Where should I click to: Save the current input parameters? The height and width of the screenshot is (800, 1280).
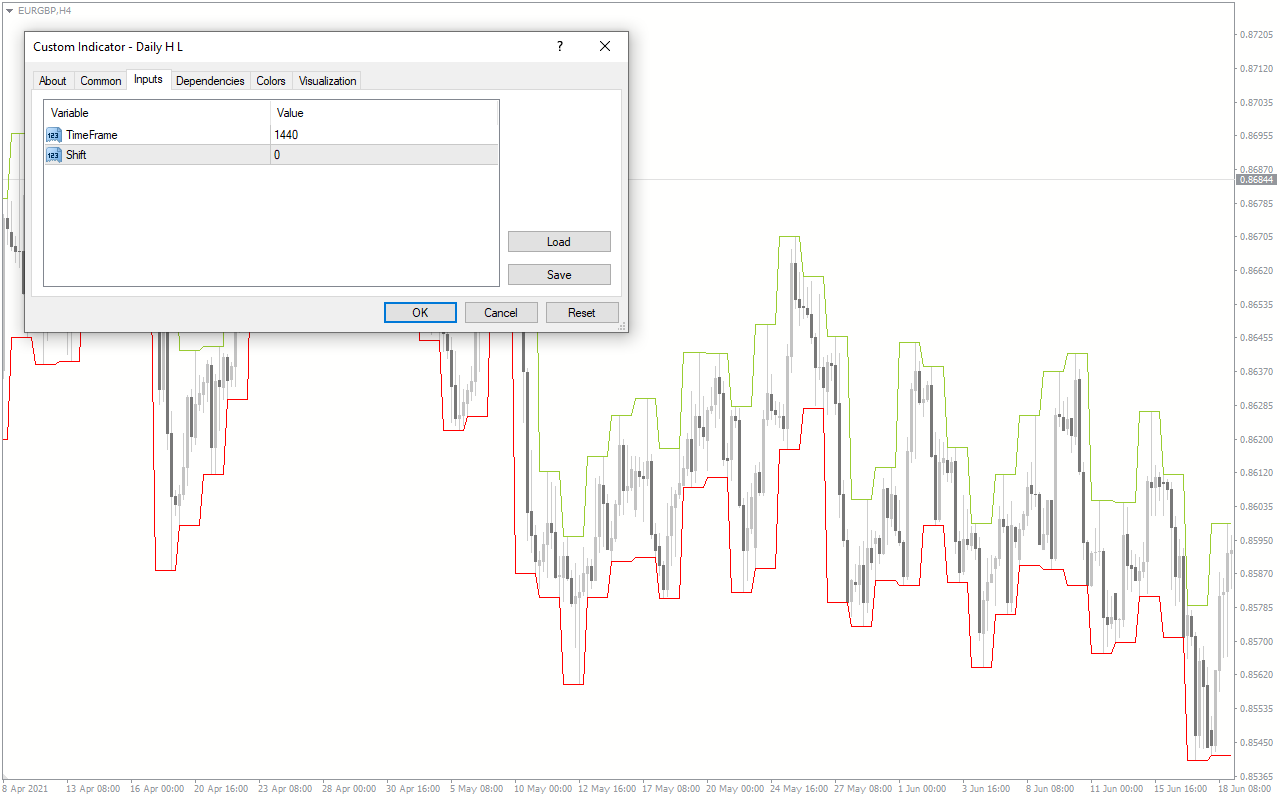[x=559, y=275]
